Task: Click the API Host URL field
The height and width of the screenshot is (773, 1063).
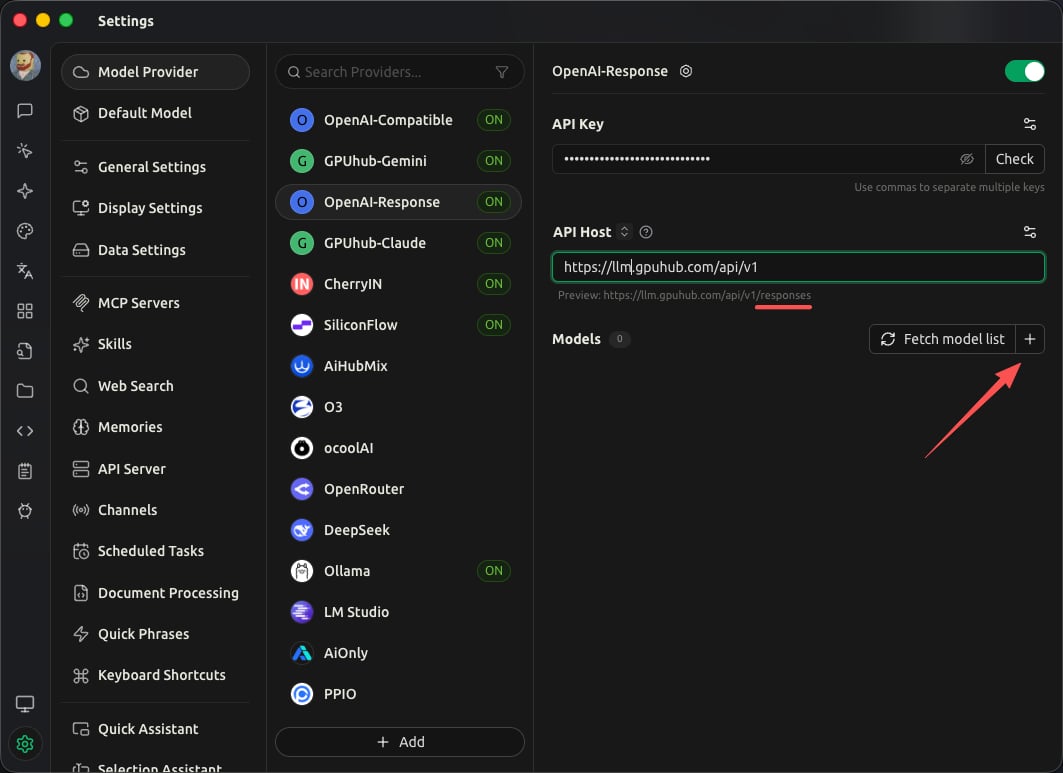Action: (x=798, y=267)
